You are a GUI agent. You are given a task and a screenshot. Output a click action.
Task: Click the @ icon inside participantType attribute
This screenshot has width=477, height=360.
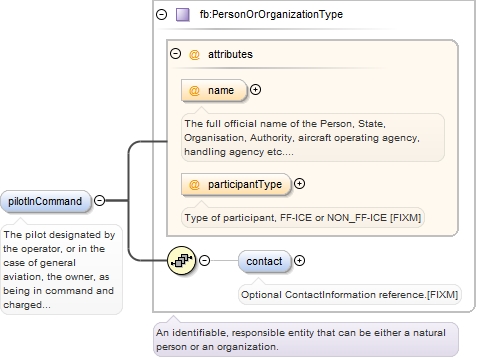[194, 185]
